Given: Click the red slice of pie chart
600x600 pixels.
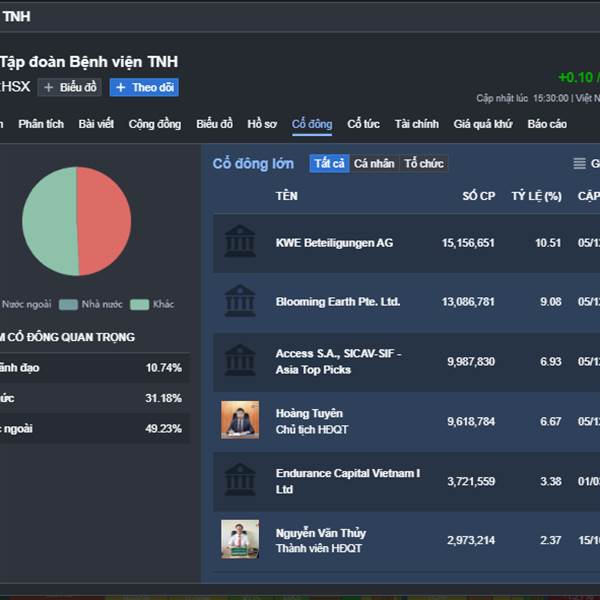Looking at the screenshot, I should click(x=104, y=220).
